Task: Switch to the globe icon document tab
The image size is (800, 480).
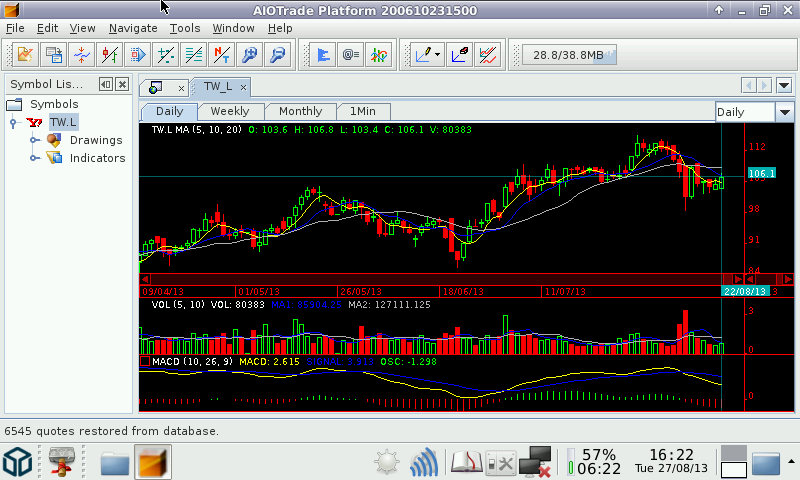Action: click(x=156, y=88)
